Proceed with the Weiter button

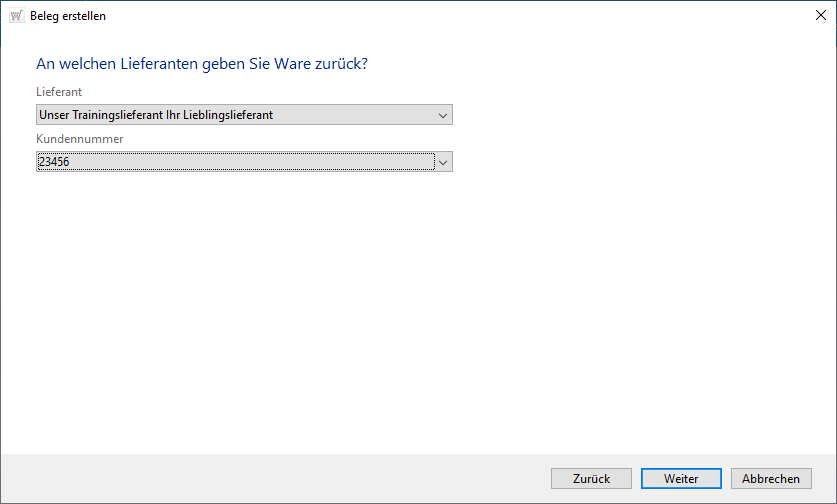(x=681, y=479)
